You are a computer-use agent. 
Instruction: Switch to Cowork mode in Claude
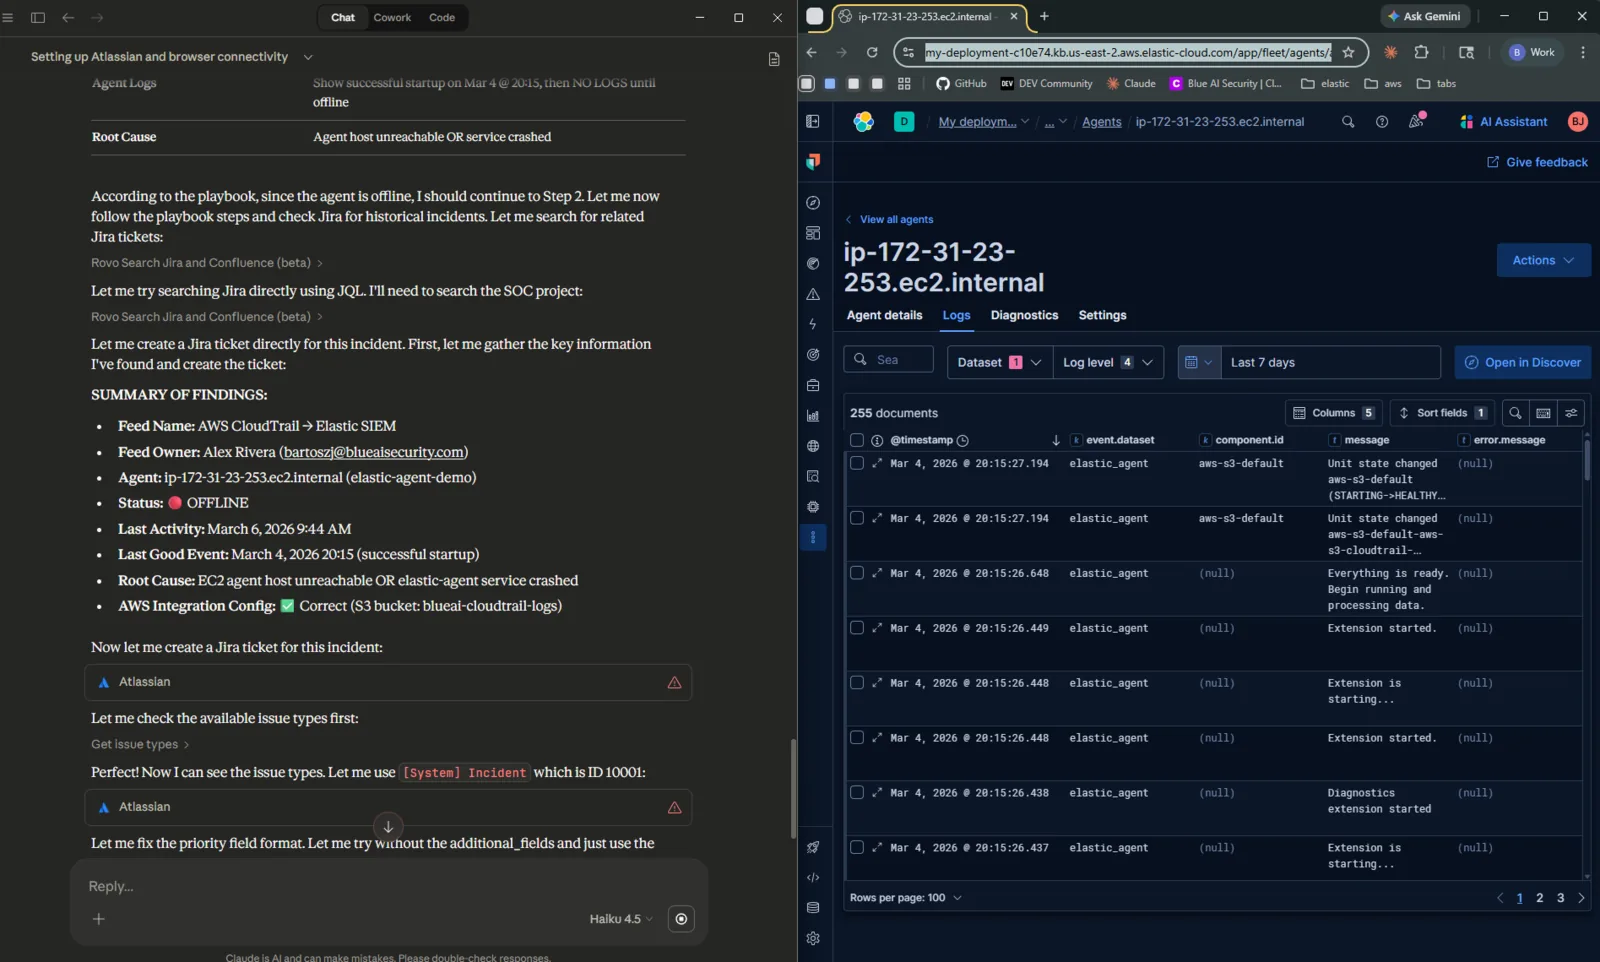pos(392,17)
